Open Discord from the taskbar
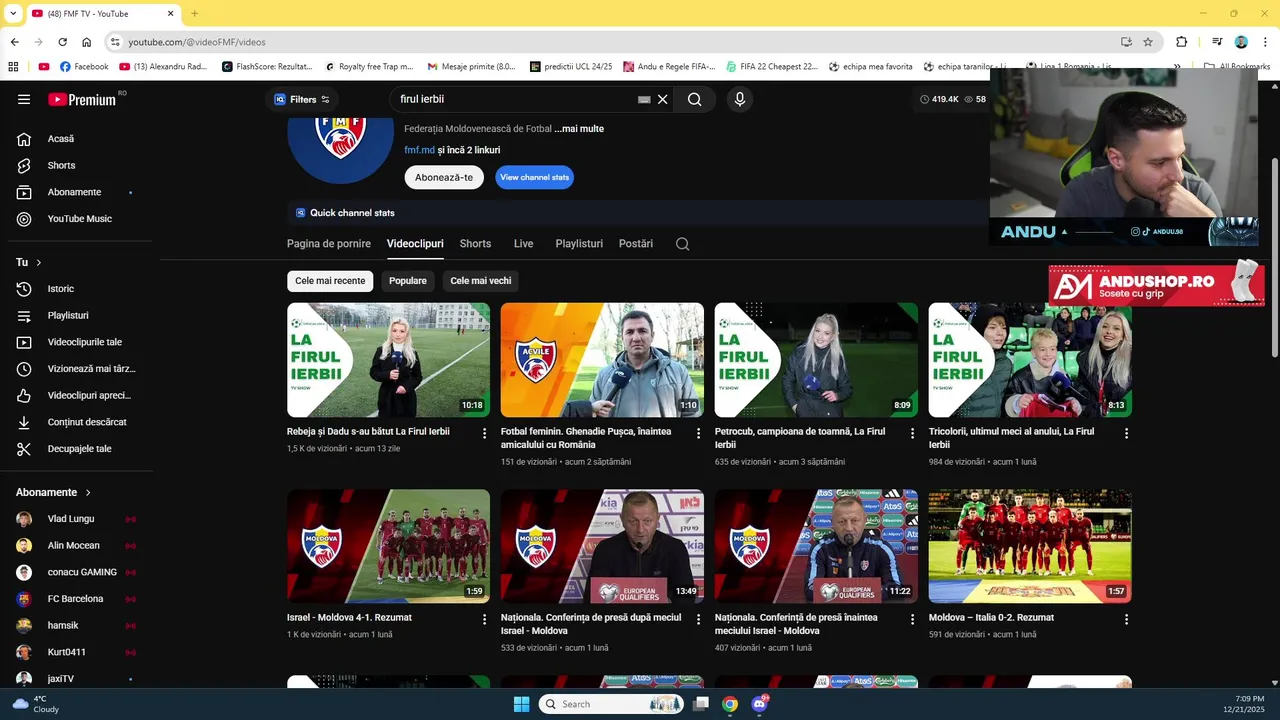The width and height of the screenshot is (1280, 720). point(759,704)
